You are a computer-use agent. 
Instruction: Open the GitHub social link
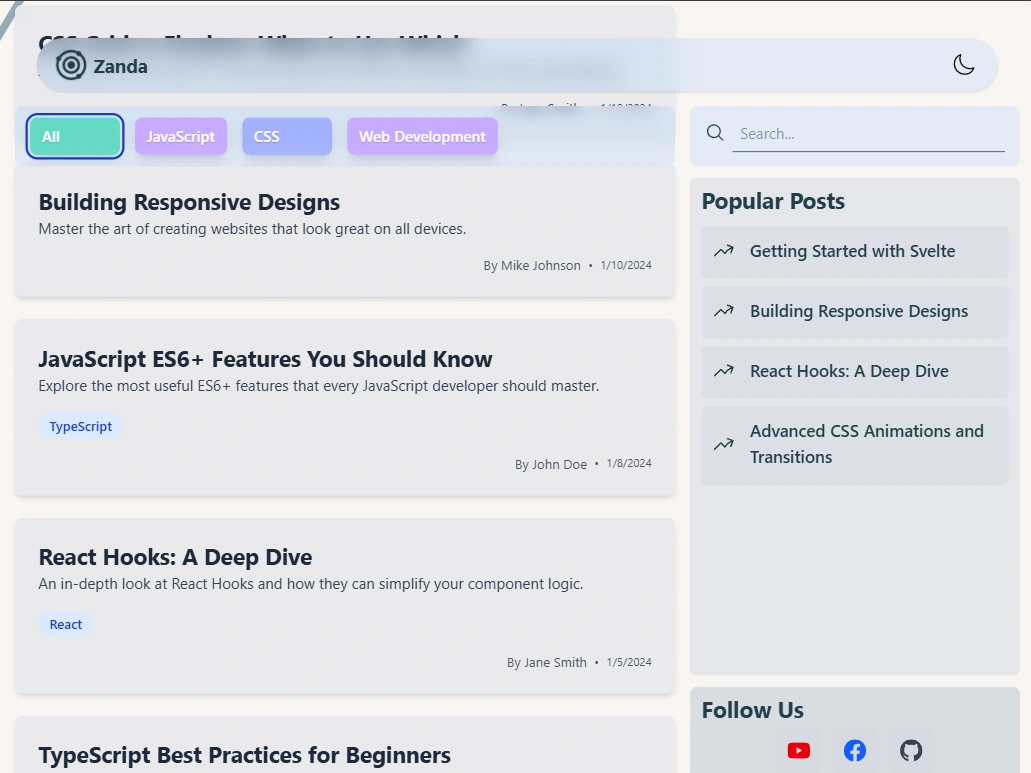(x=910, y=750)
